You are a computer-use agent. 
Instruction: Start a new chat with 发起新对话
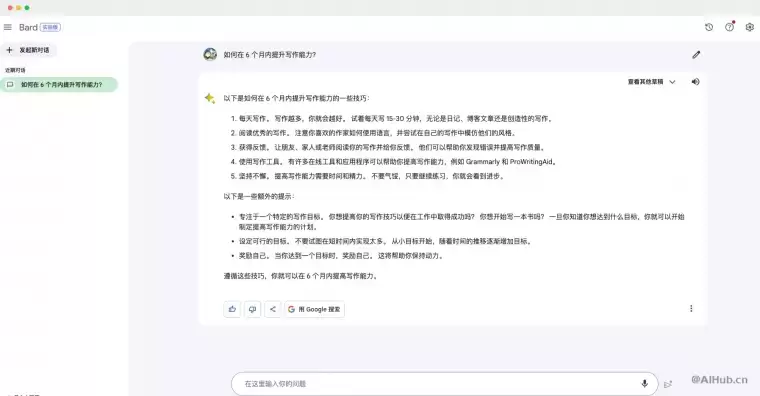click(28, 50)
